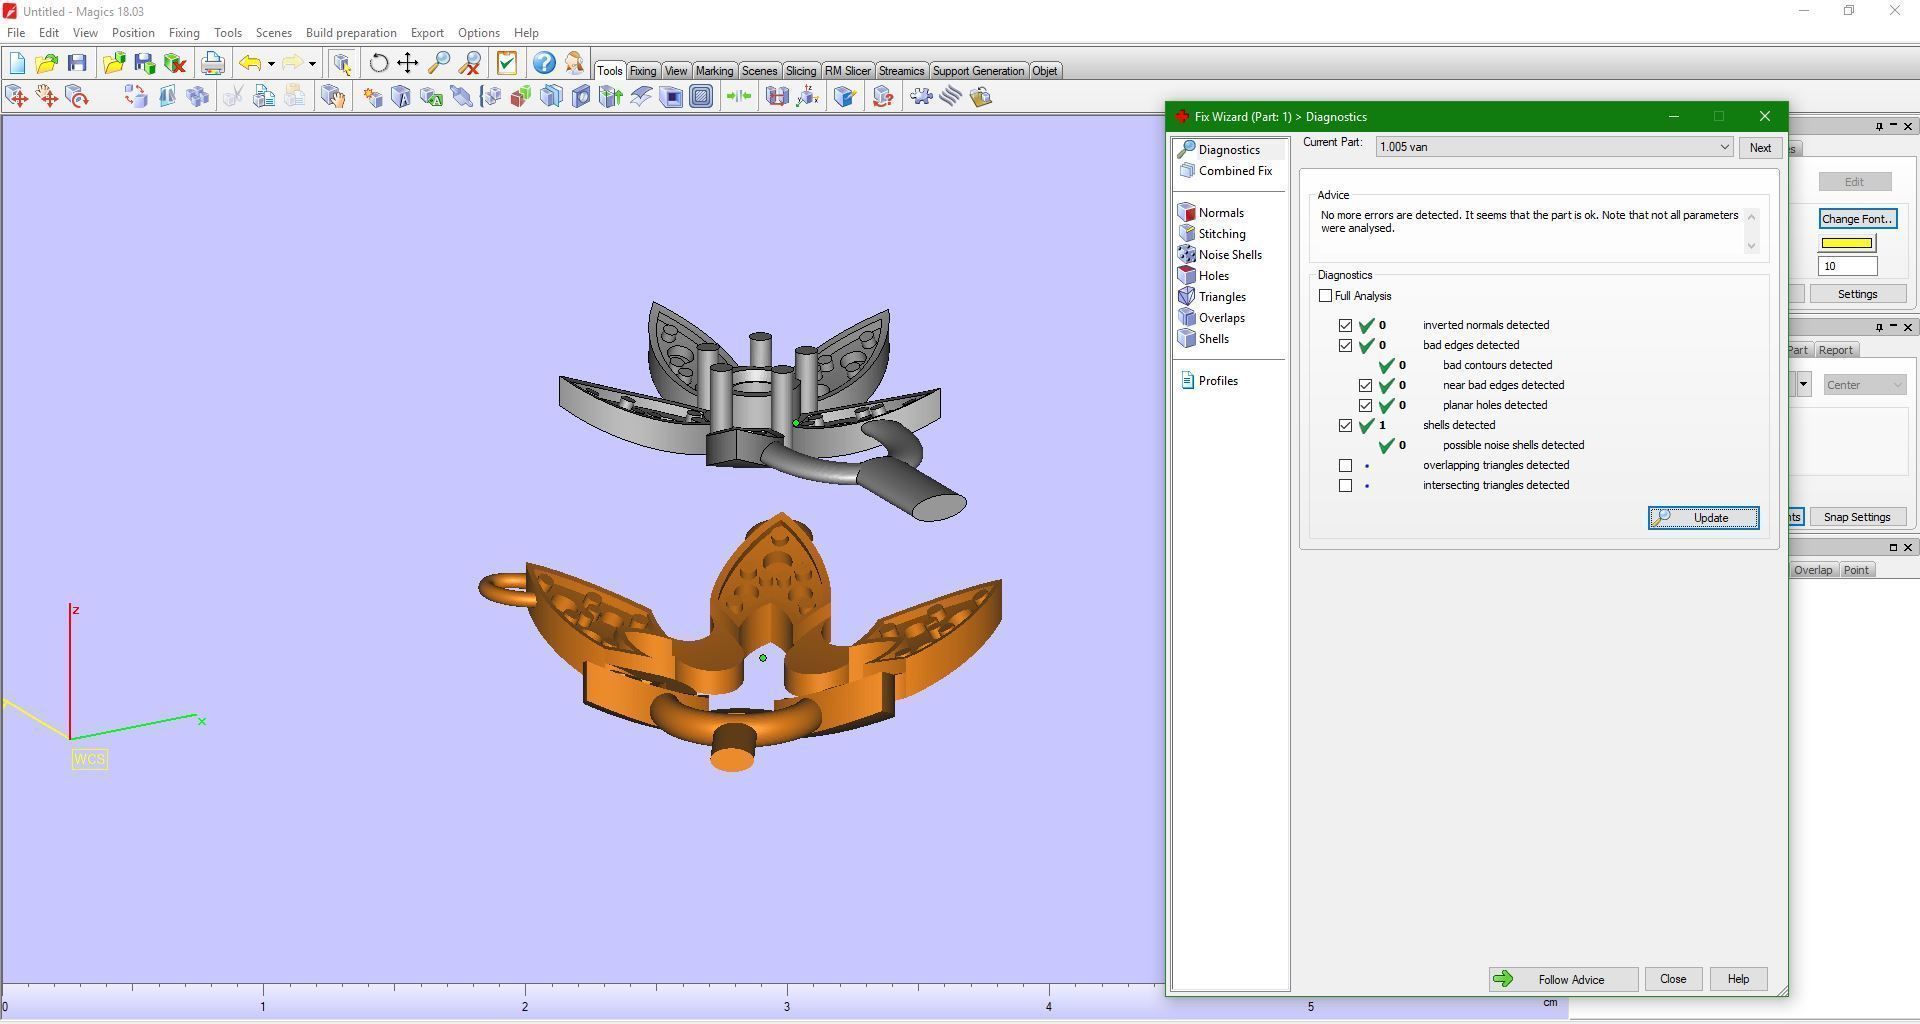Open the Current Part dropdown '1.005 van'

[x=1554, y=147]
